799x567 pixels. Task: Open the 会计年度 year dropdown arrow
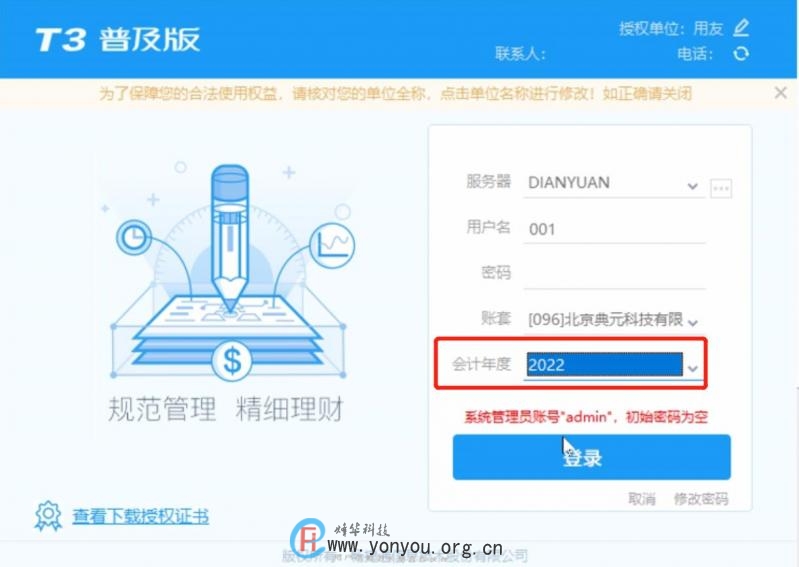pos(693,368)
